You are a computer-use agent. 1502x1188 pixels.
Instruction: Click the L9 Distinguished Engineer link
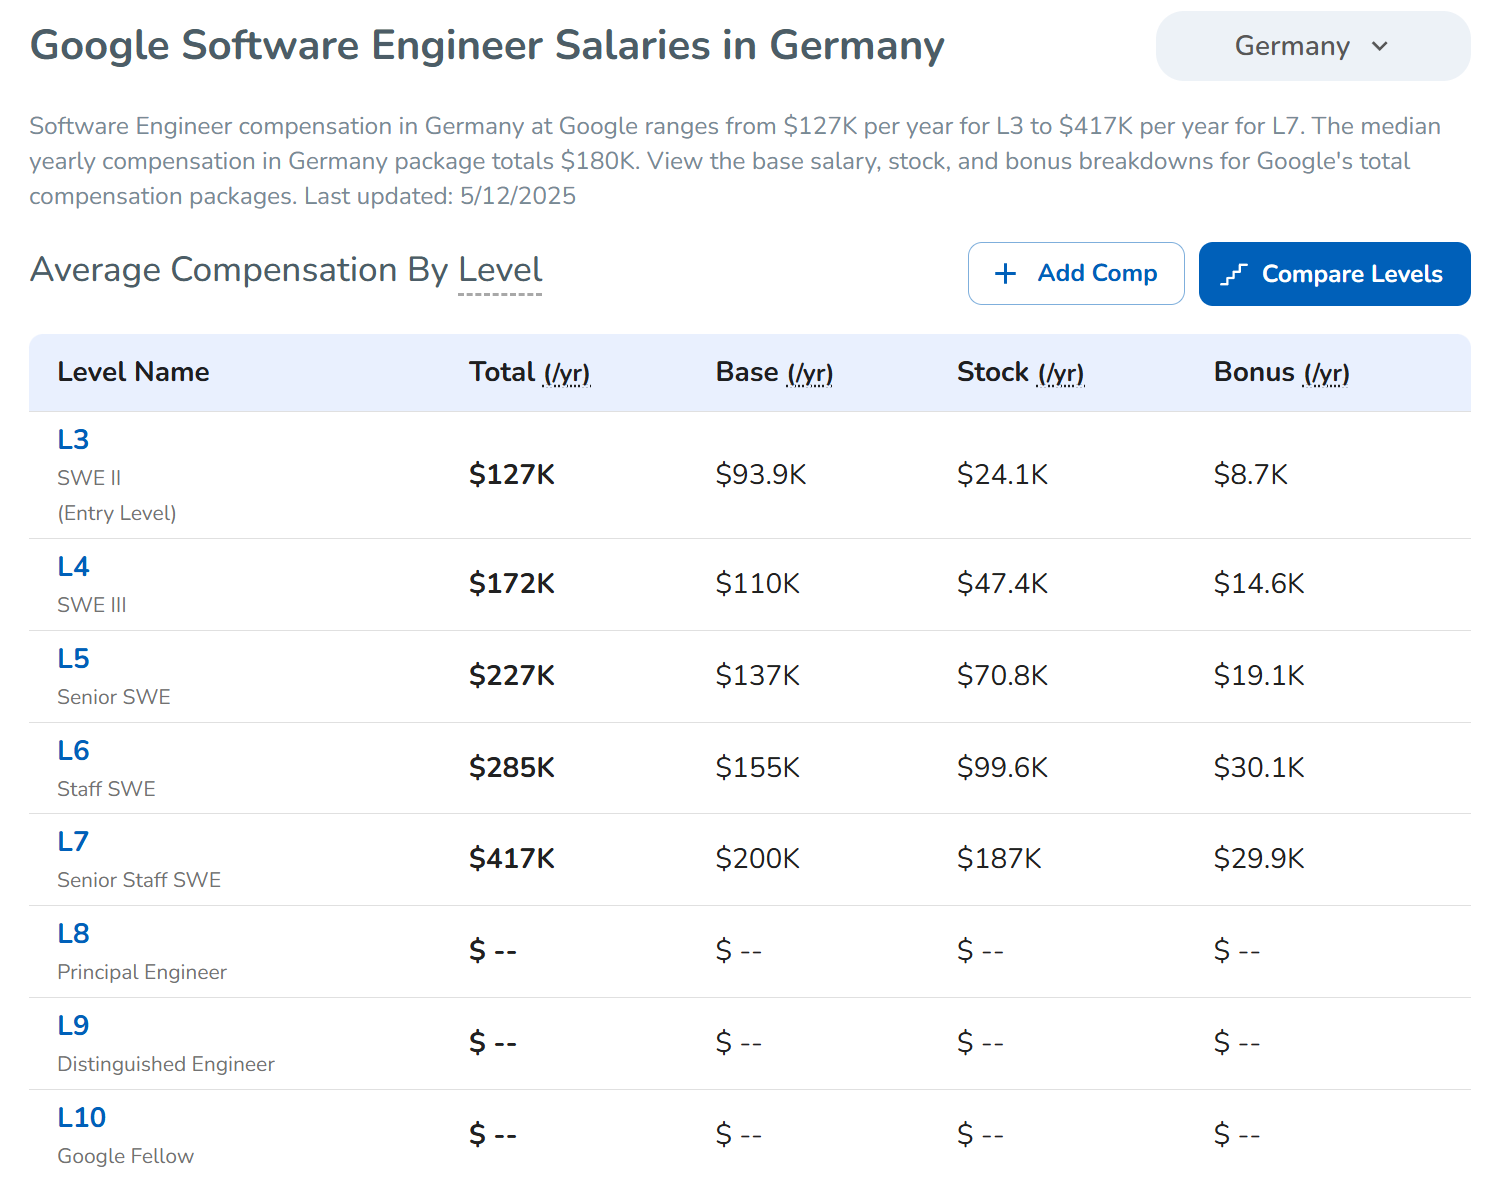tap(73, 1026)
